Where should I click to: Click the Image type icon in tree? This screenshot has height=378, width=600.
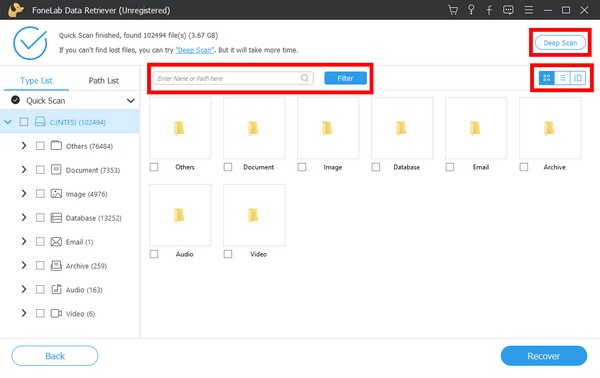tap(56, 194)
